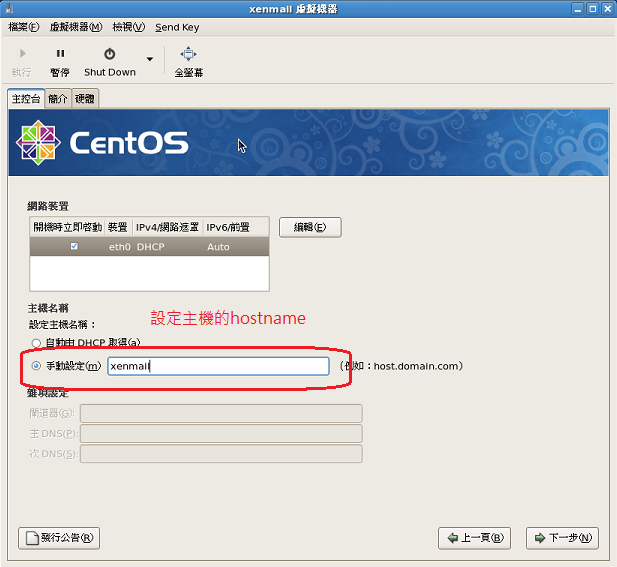Open the Send Key menu
Viewport: 617px width, 567px height.
pyautogui.click(x=177, y=27)
